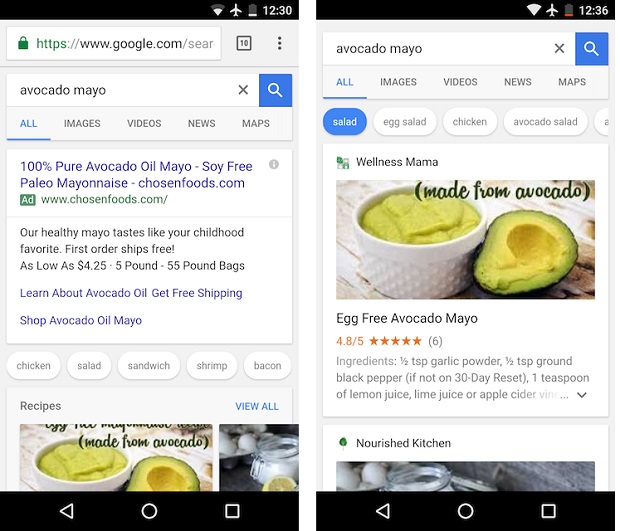
Task: Toggle the shrimp filter chip
Action: click(212, 366)
